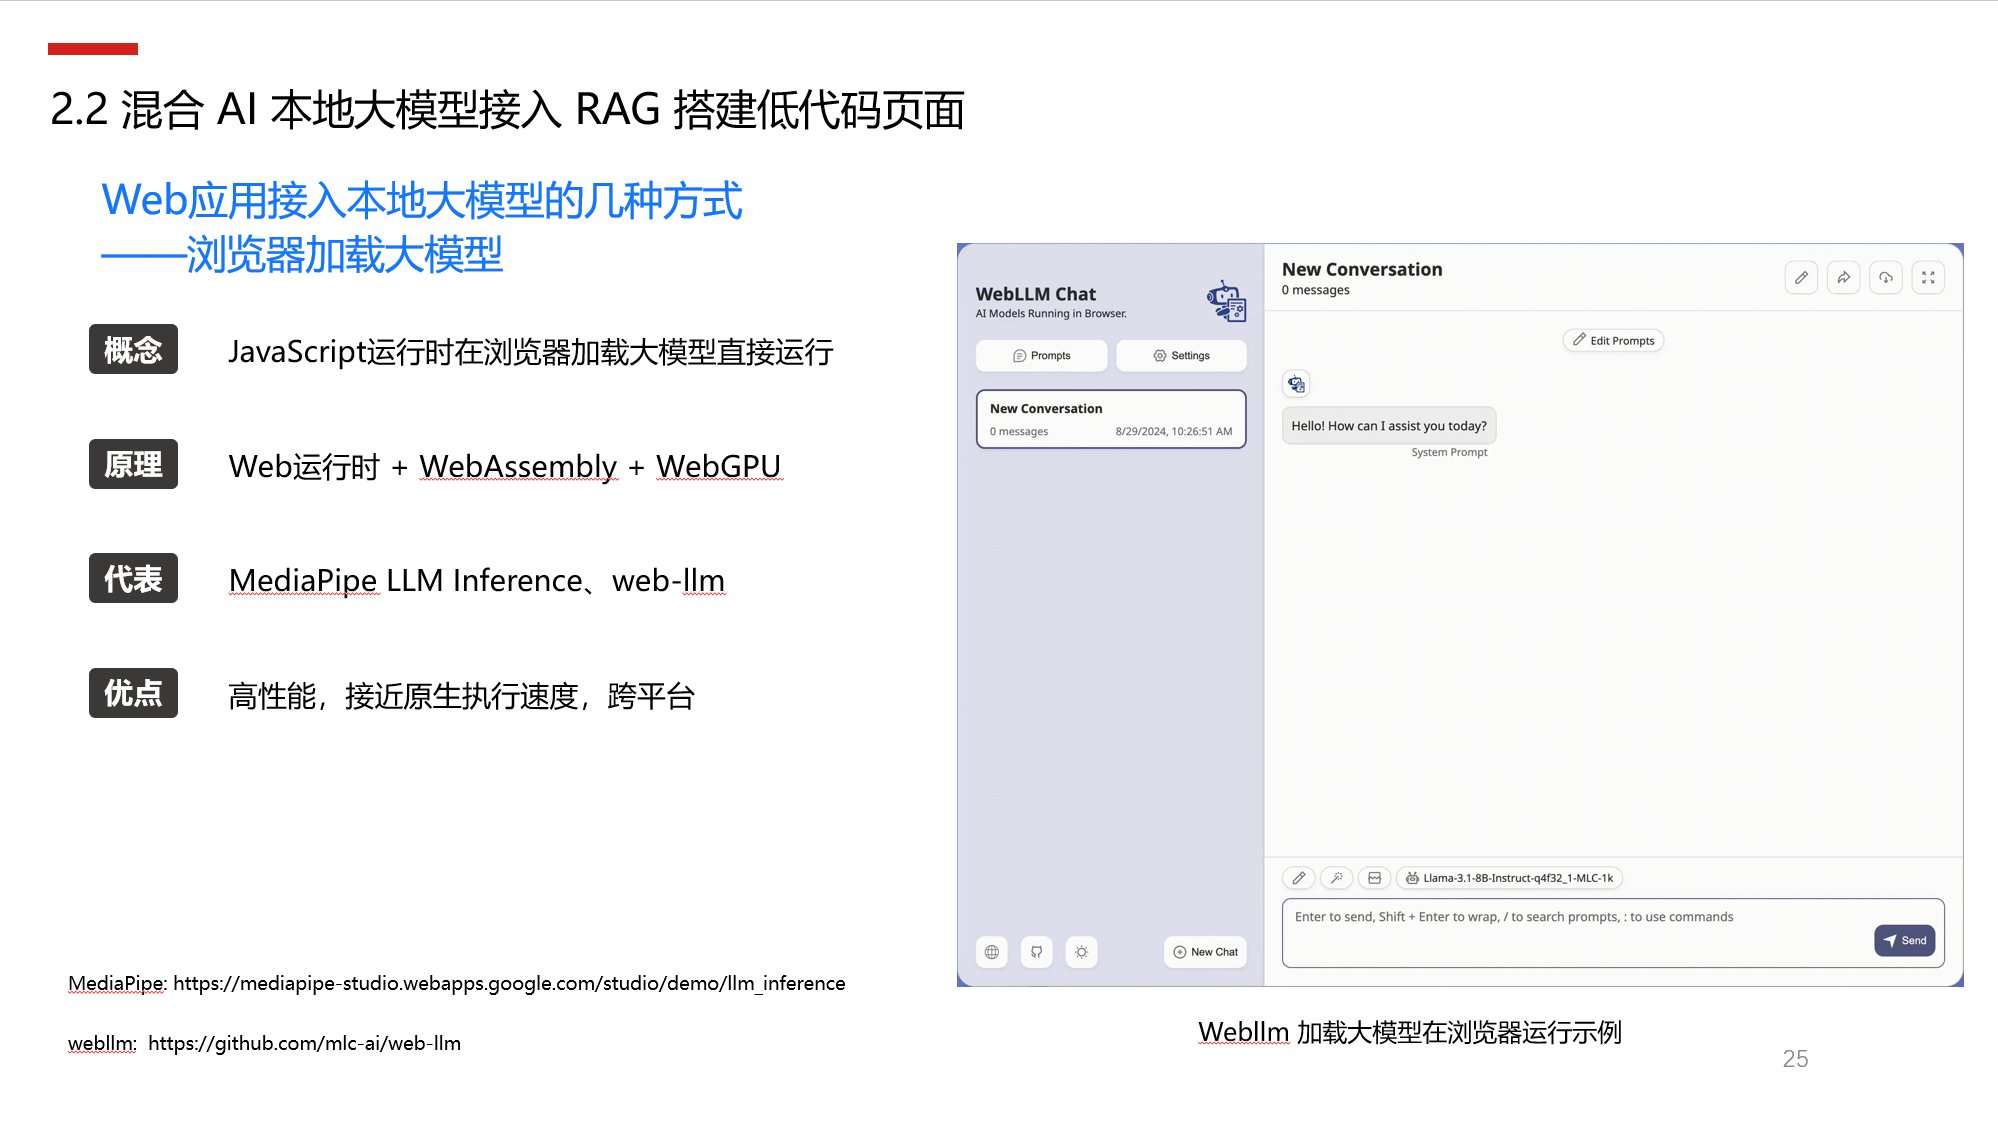Click the robot avatar above the greeting
This screenshot has width=1998, height=1126.
tap(1297, 384)
